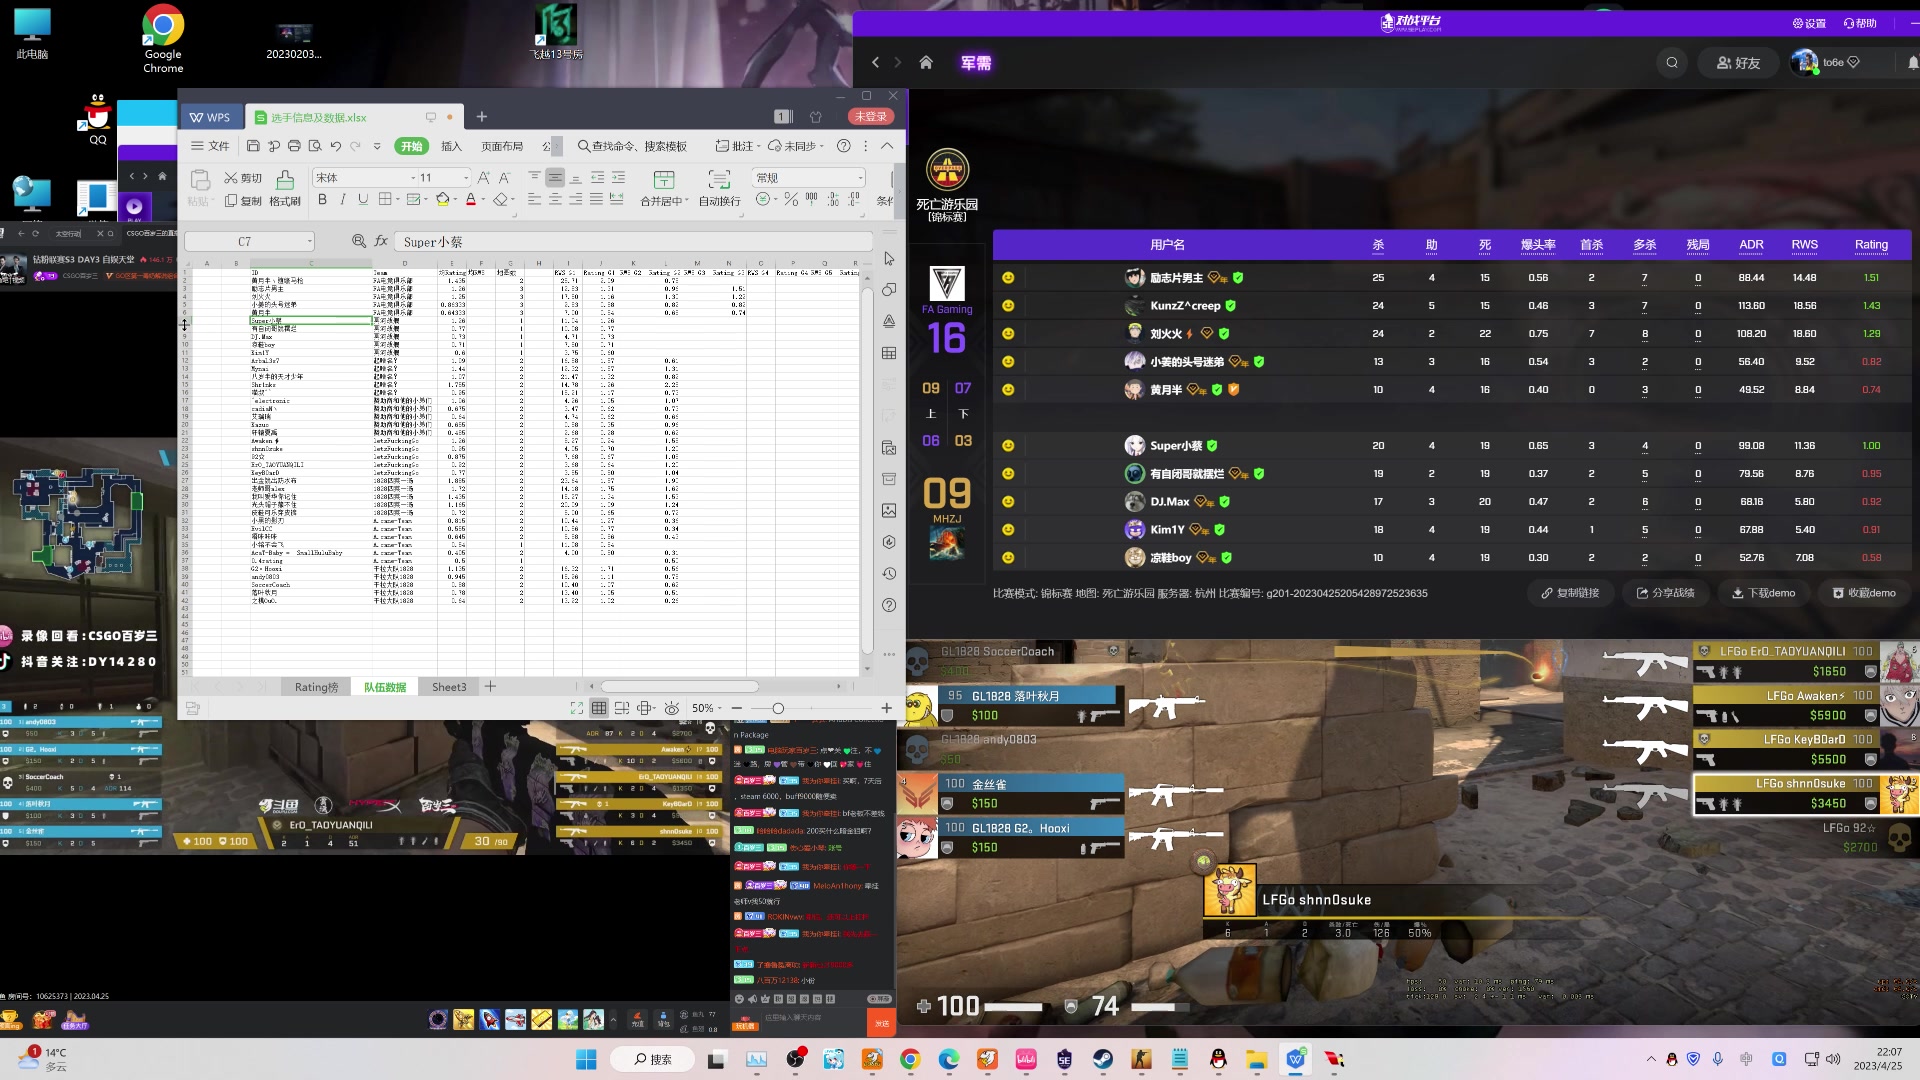The height and width of the screenshot is (1080, 1920).
Task: Toggle the vertical middle align button
Action: pyautogui.click(x=555, y=178)
